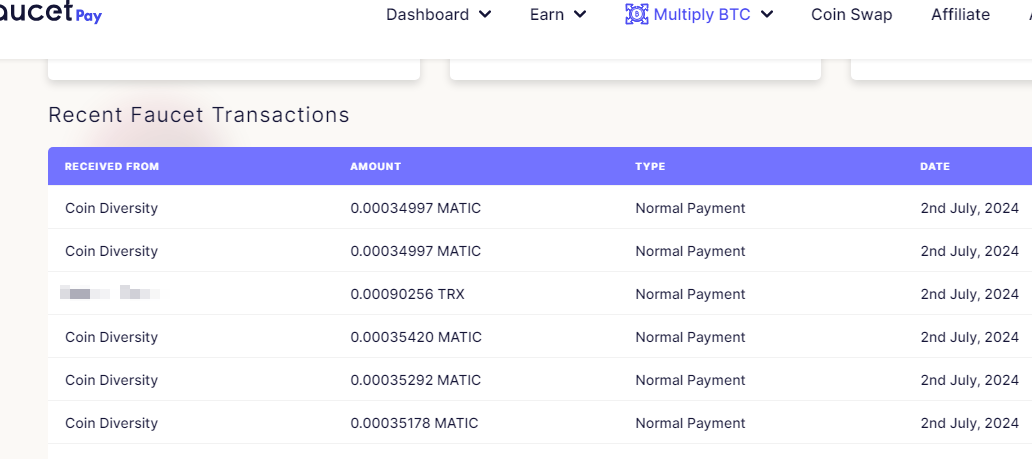Go to the Coin Swap page
1032x459 pixels.
point(851,14)
